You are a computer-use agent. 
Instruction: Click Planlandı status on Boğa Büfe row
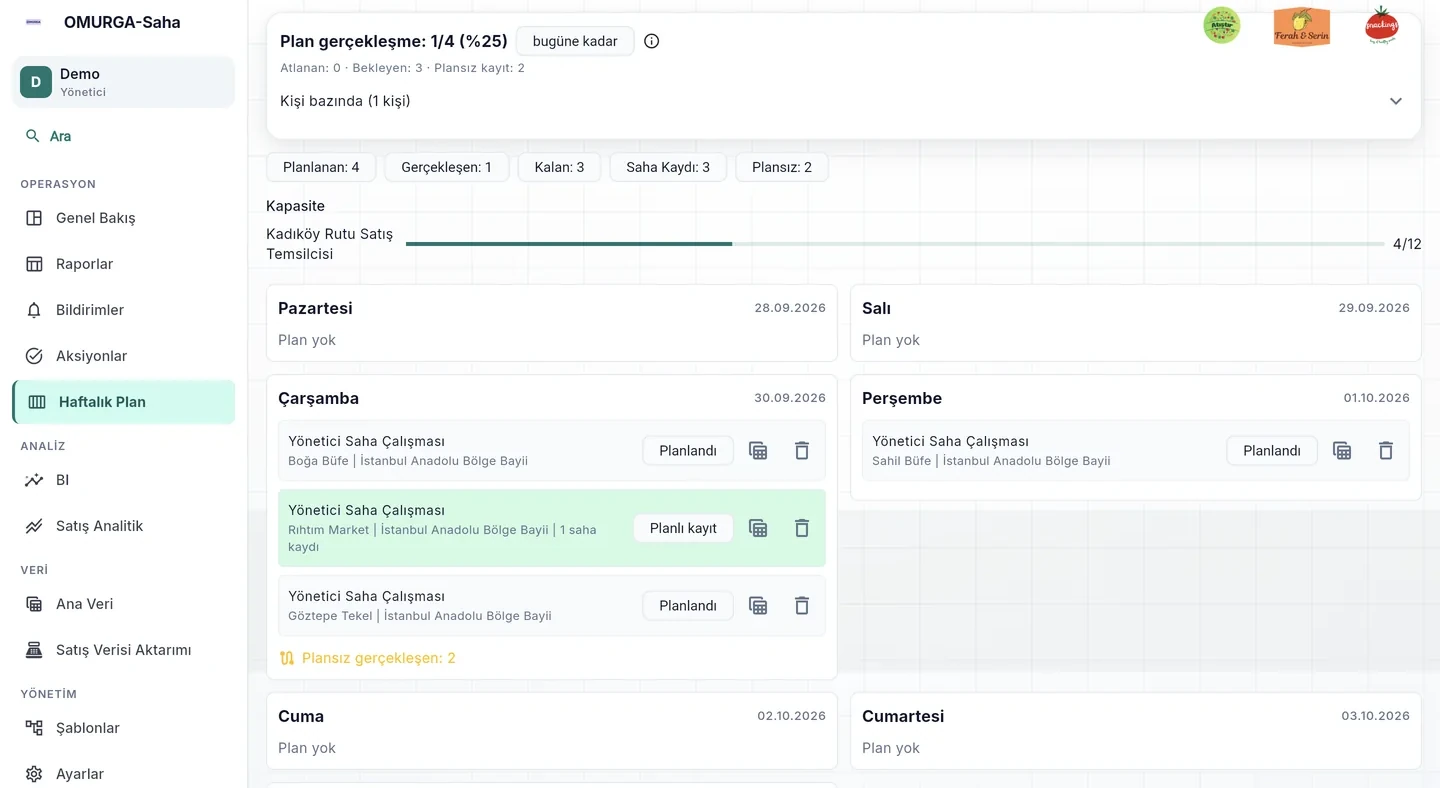(x=688, y=451)
